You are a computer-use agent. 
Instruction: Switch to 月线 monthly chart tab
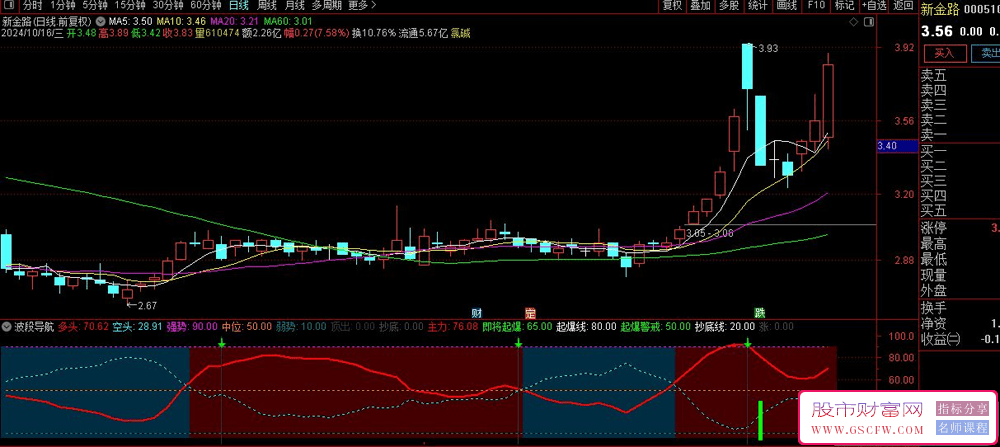point(295,6)
